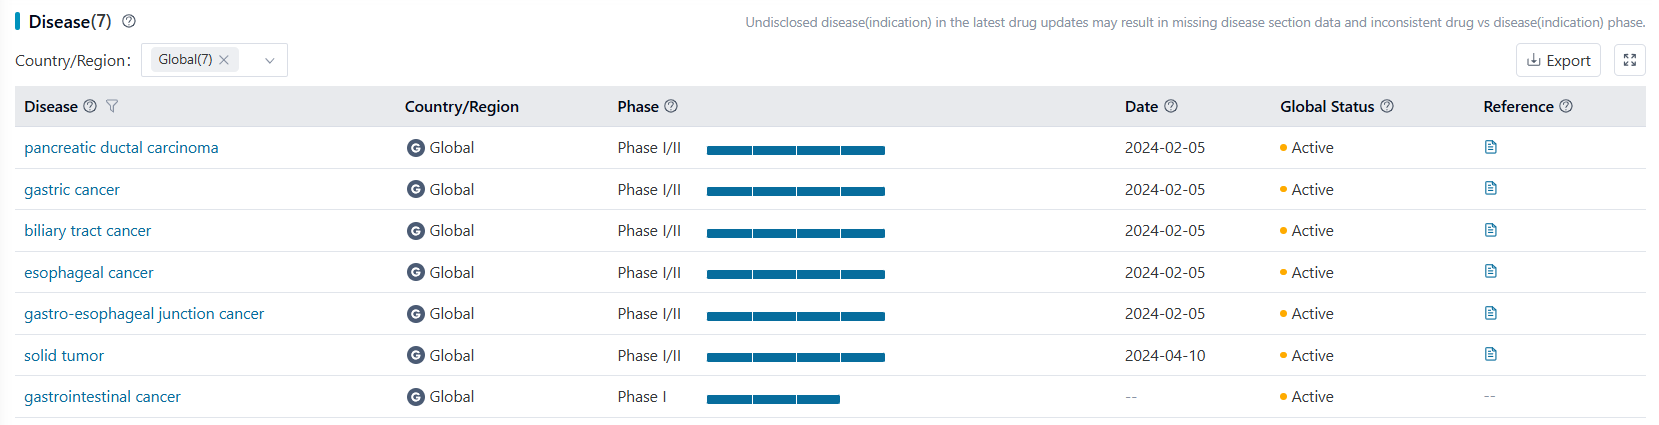1659x425 pixels.
Task: Open the gastrointestinal cancer link
Action: pos(102,397)
